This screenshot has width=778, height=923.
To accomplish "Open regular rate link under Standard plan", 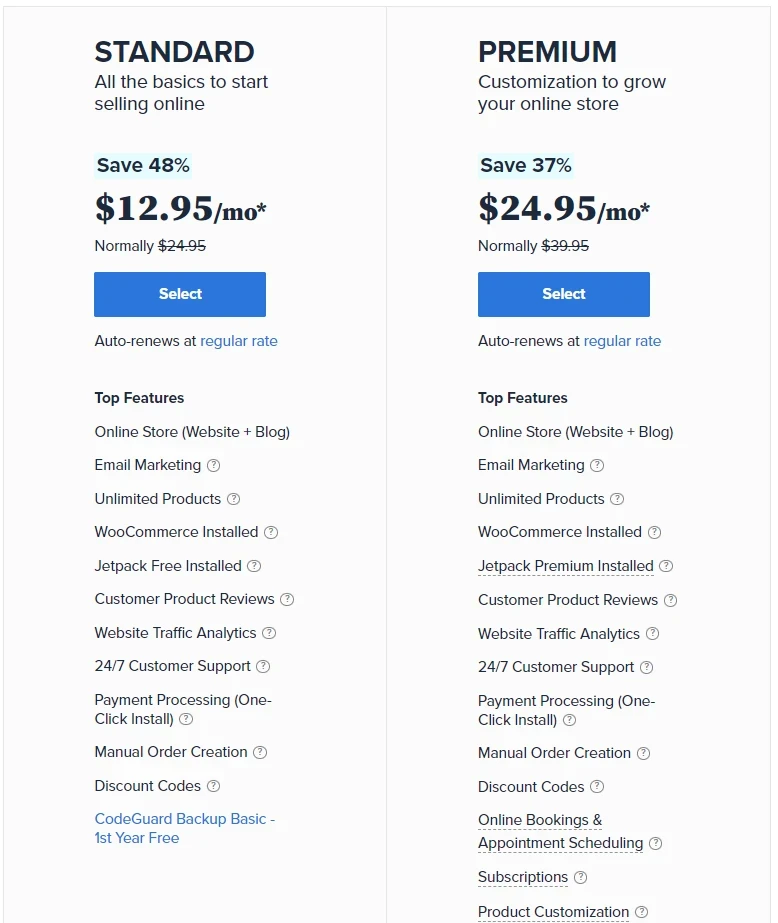I will tap(239, 341).
